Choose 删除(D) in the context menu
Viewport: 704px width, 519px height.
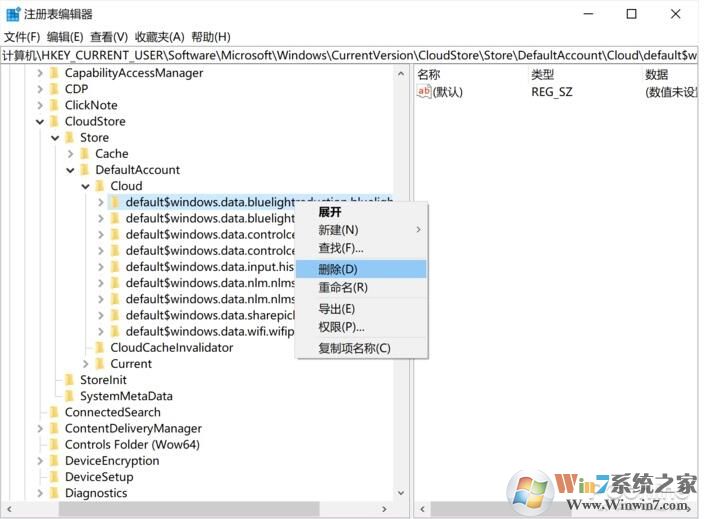coord(361,269)
